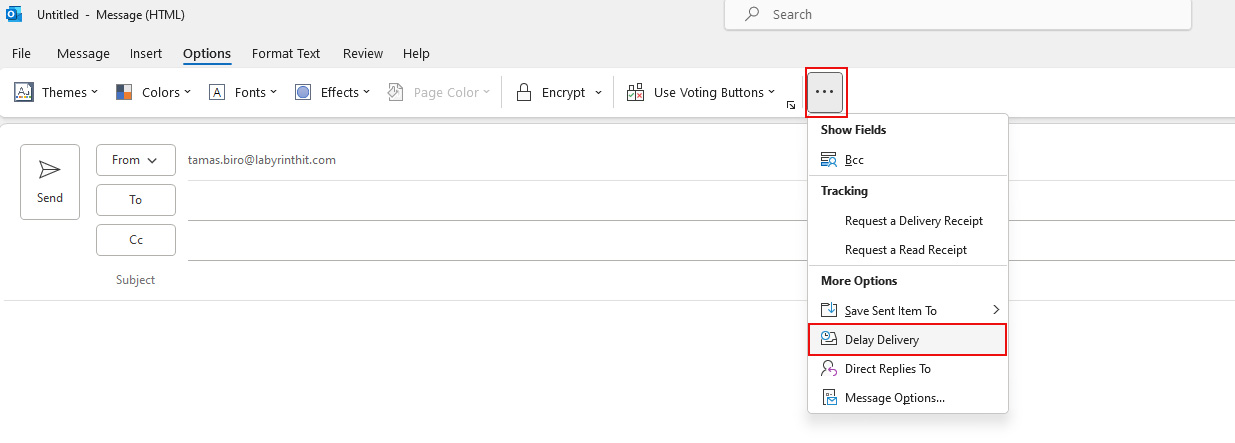Click the To recipients button
Image resolution: width=1235 pixels, height=443 pixels.
(136, 200)
